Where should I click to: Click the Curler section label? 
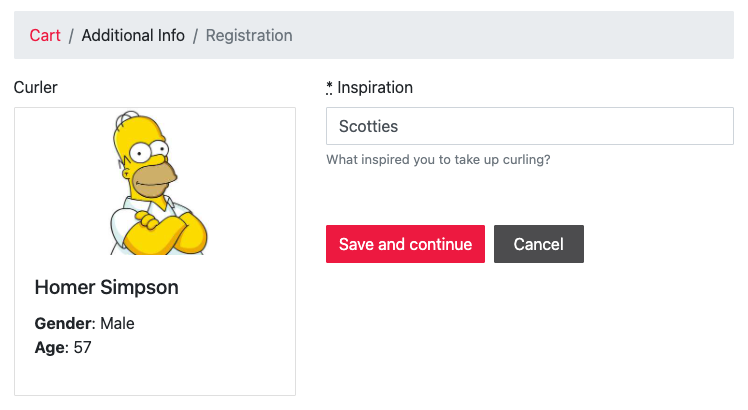click(x=36, y=87)
